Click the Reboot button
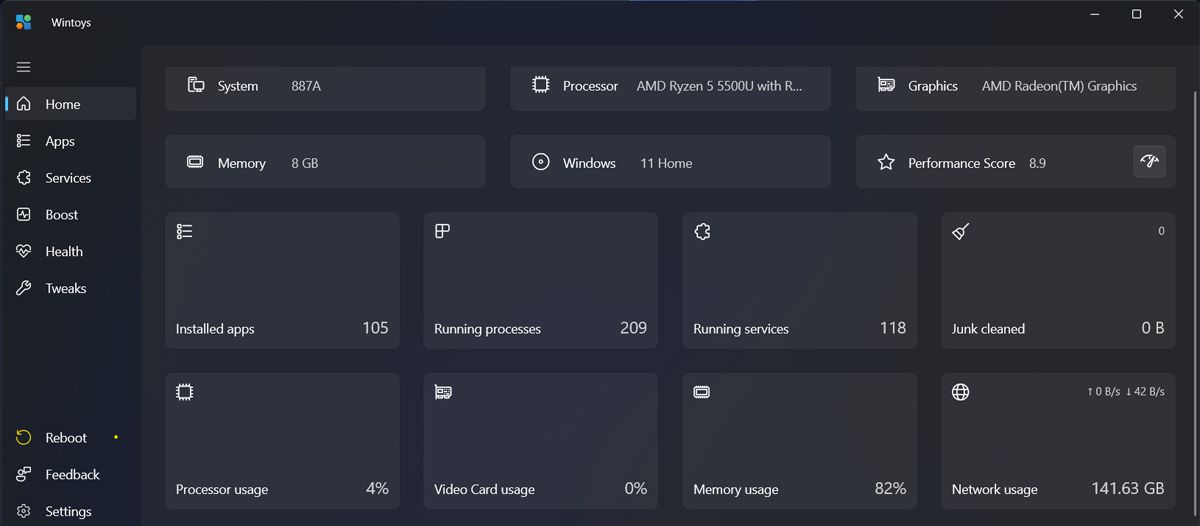 pyautogui.click(x=66, y=438)
